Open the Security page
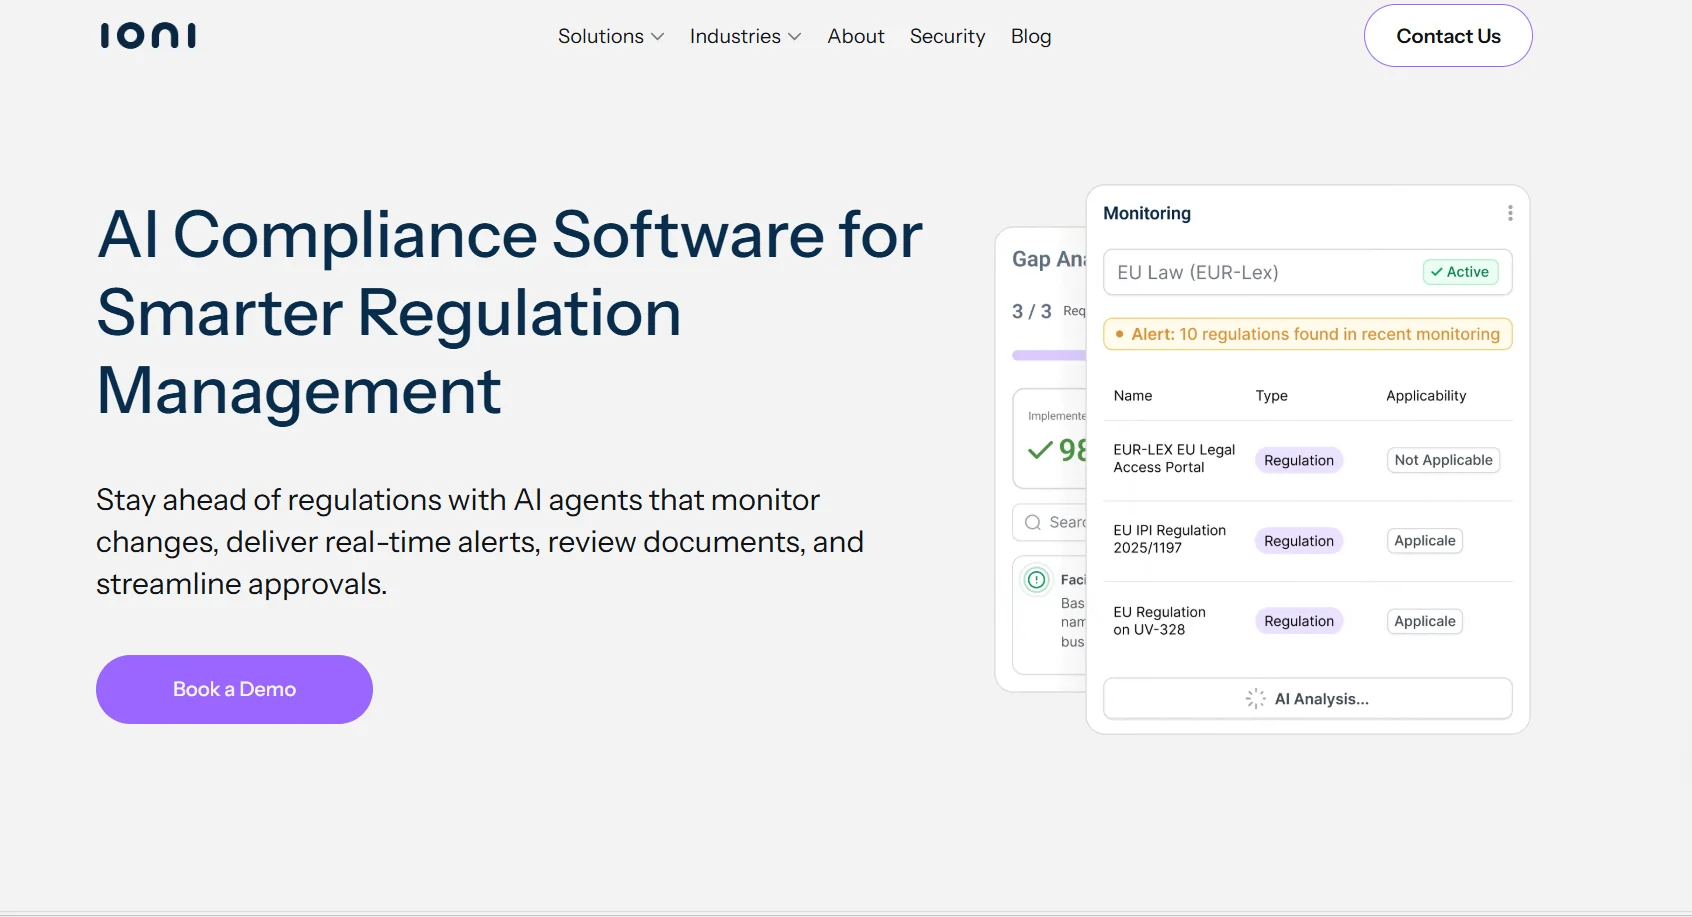Image resolution: width=1692 pixels, height=917 pixels. 947,37
